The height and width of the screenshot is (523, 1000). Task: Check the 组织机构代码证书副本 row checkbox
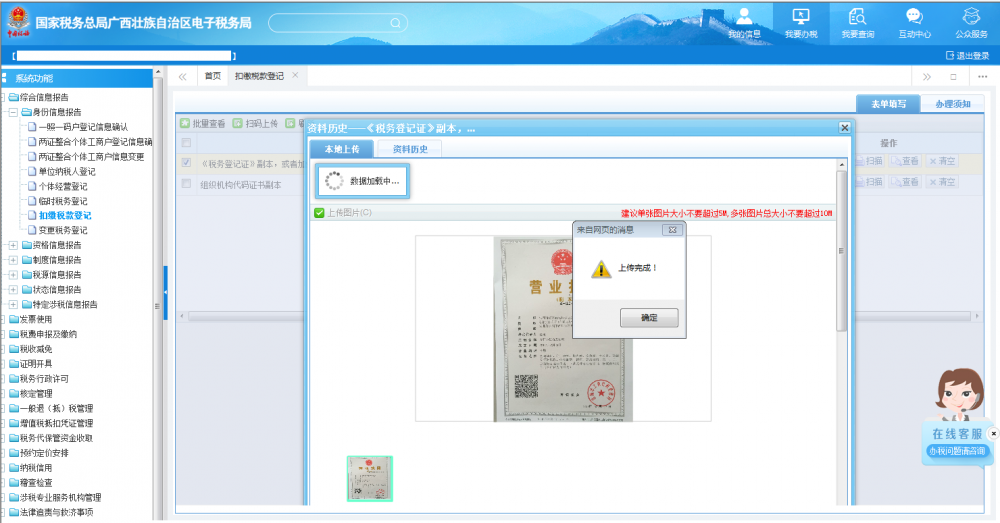186,184
